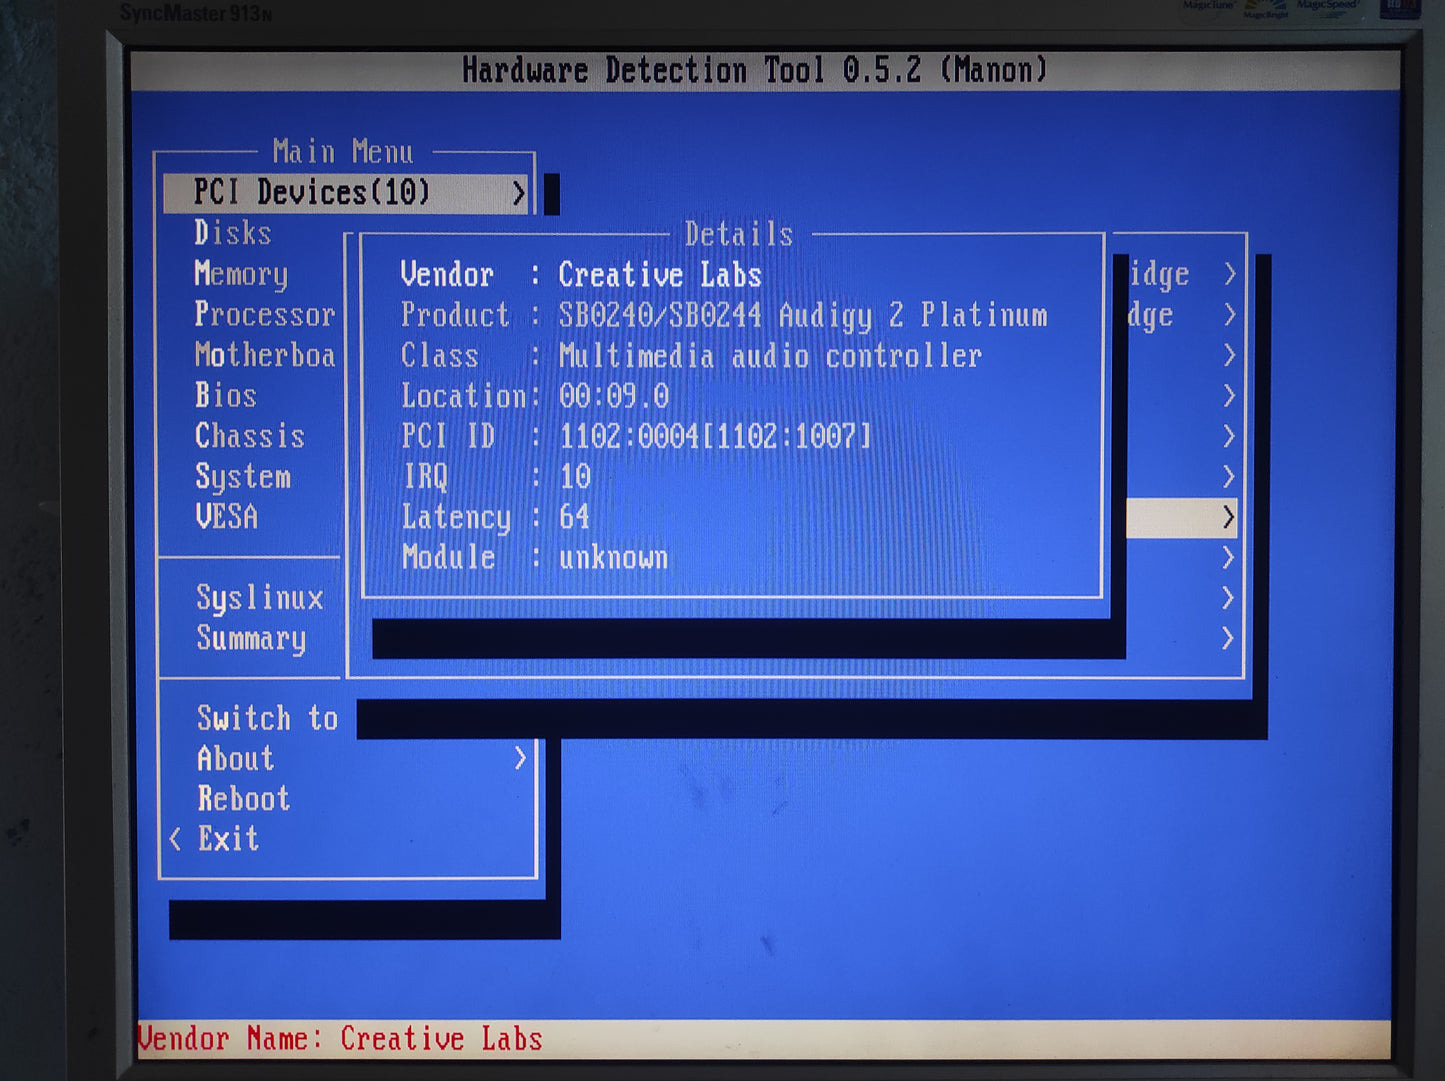1445x1081 pixels.
Task: Exit the Hardware Detection Tool
Action: coord(228,839)
